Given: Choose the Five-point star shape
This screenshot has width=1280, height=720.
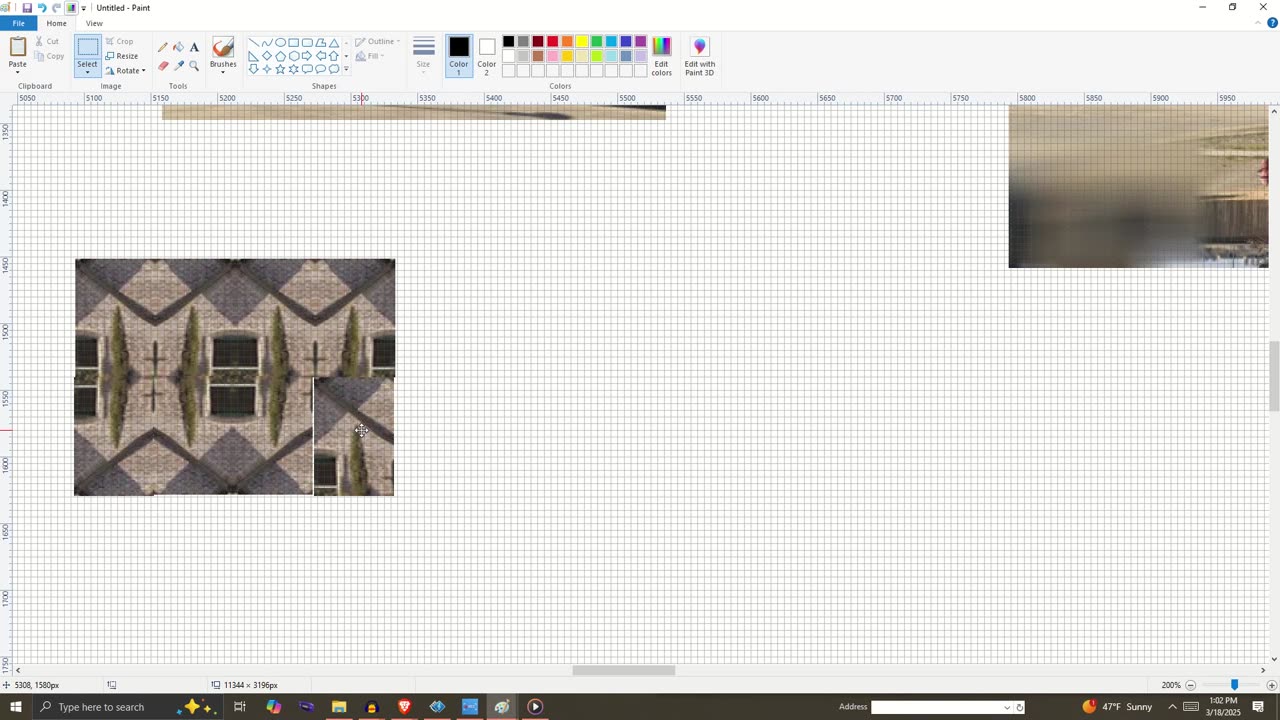Looking at the screenshot, I should [x=281, y=69].
